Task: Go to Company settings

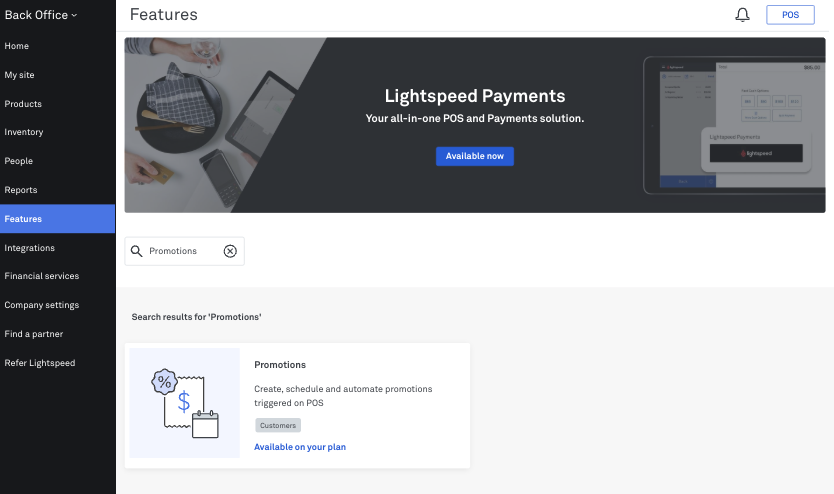Action: [41, 305]
